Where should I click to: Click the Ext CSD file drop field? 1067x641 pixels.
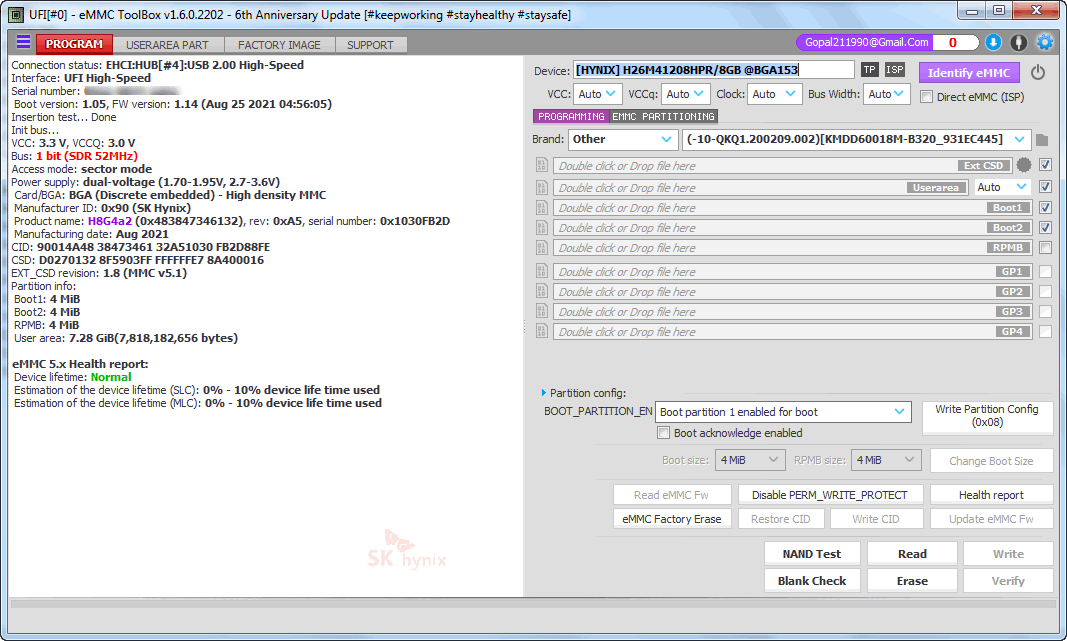click(783, 165)
